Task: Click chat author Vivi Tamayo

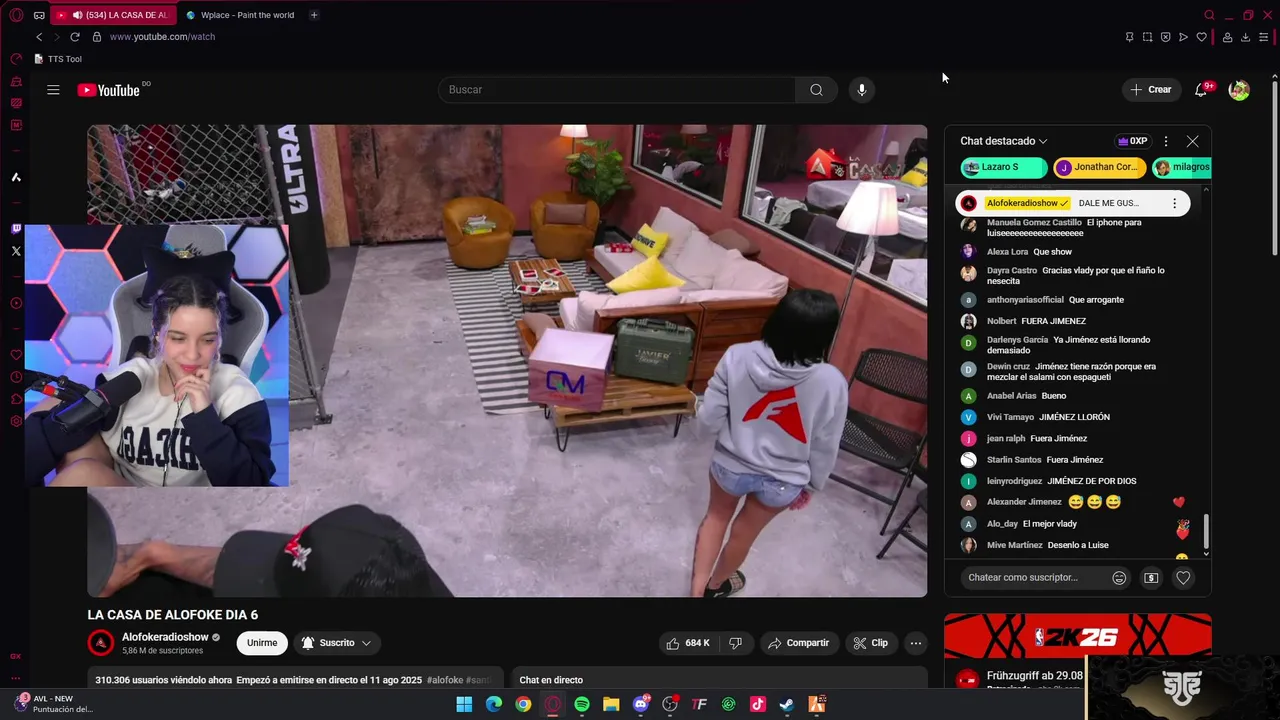Action: pos(1010,417)
